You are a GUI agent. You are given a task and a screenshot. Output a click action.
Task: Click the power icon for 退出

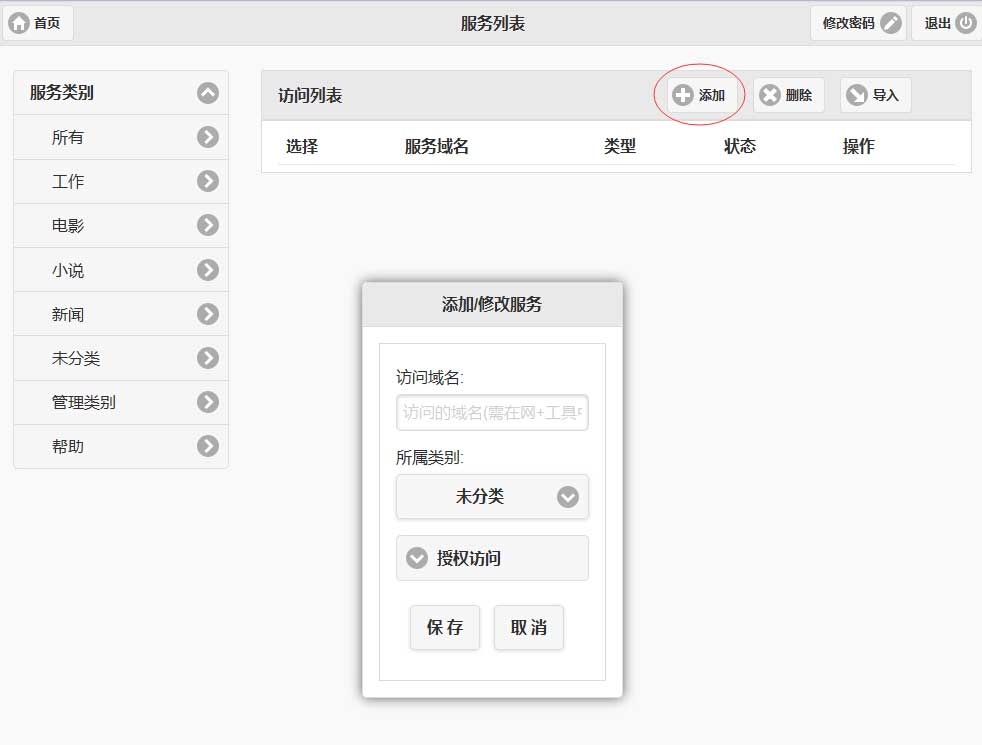click(x=965, y=23)
